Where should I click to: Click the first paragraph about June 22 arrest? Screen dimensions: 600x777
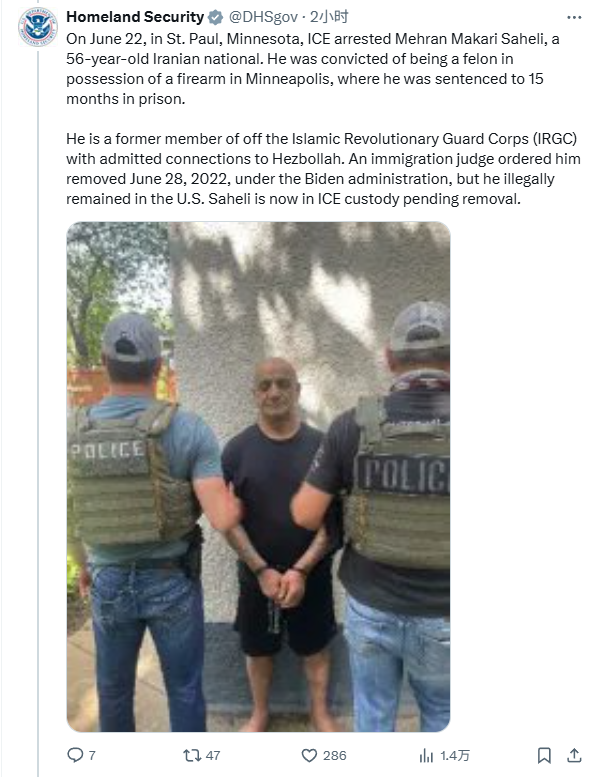(313, 69)
